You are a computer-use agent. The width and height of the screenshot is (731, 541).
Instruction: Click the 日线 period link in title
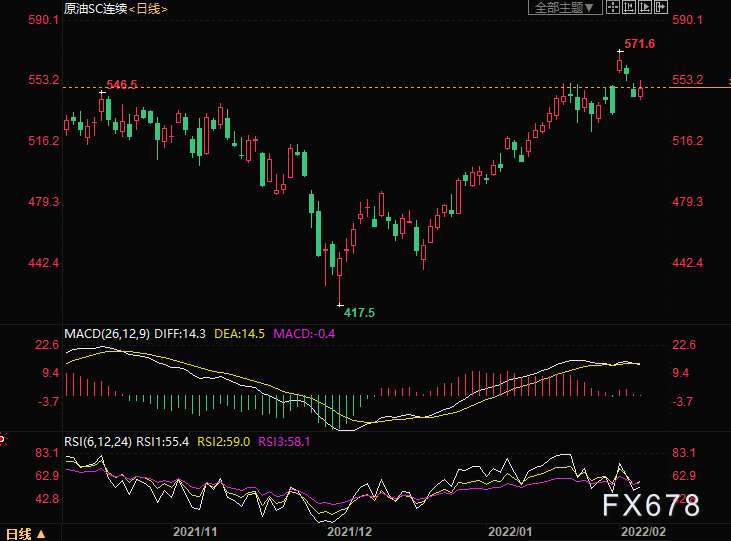148,8
